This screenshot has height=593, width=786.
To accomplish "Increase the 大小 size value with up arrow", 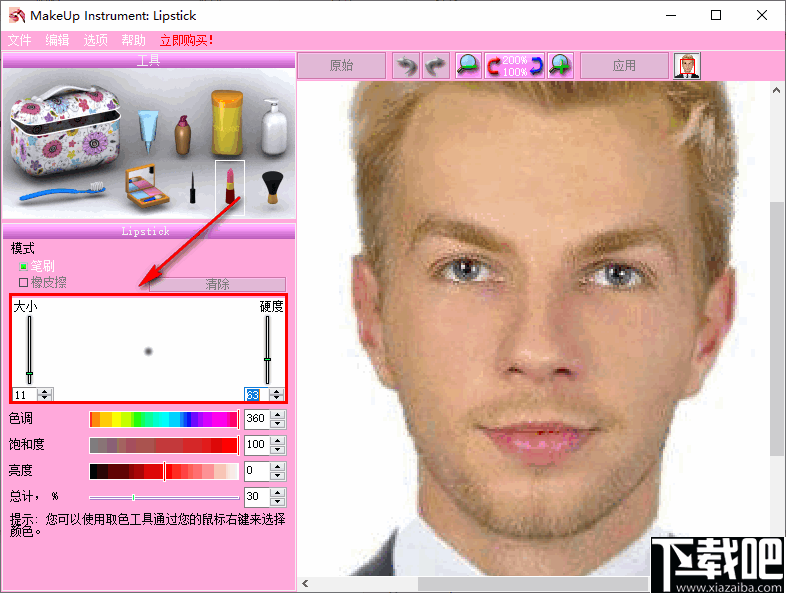I will (45, 391).
